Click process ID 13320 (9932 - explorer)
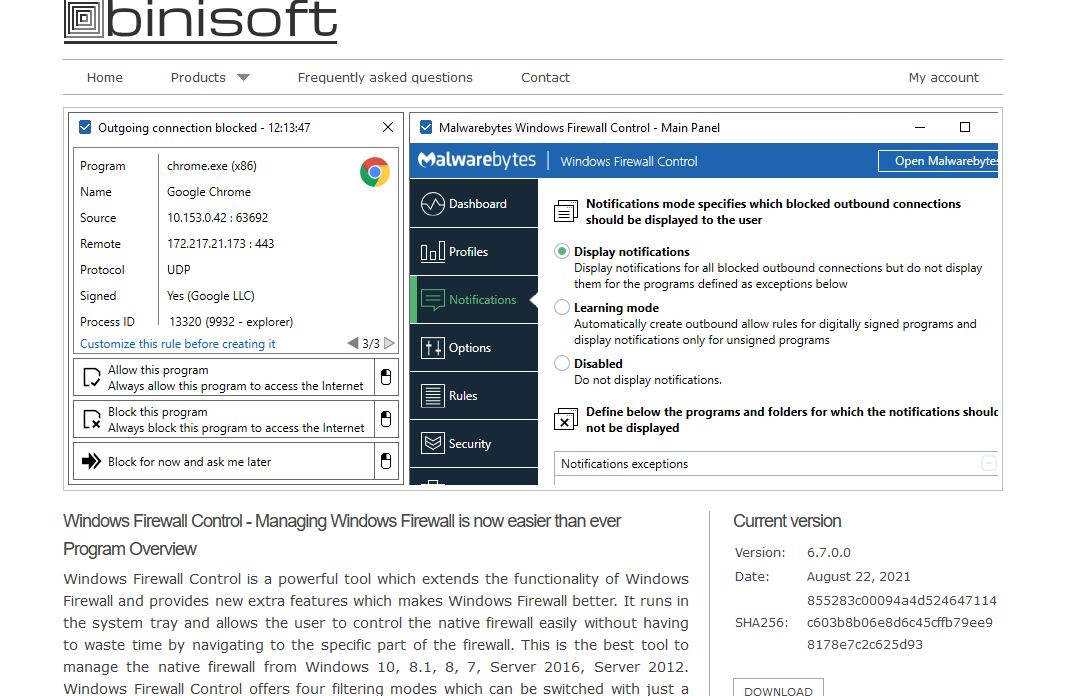This screenshot has width=1082, height=696. [231, 321]
